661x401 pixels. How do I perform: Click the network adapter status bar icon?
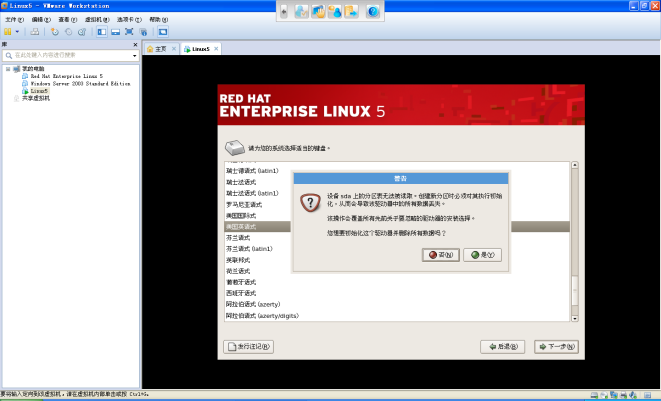[614, 395]
